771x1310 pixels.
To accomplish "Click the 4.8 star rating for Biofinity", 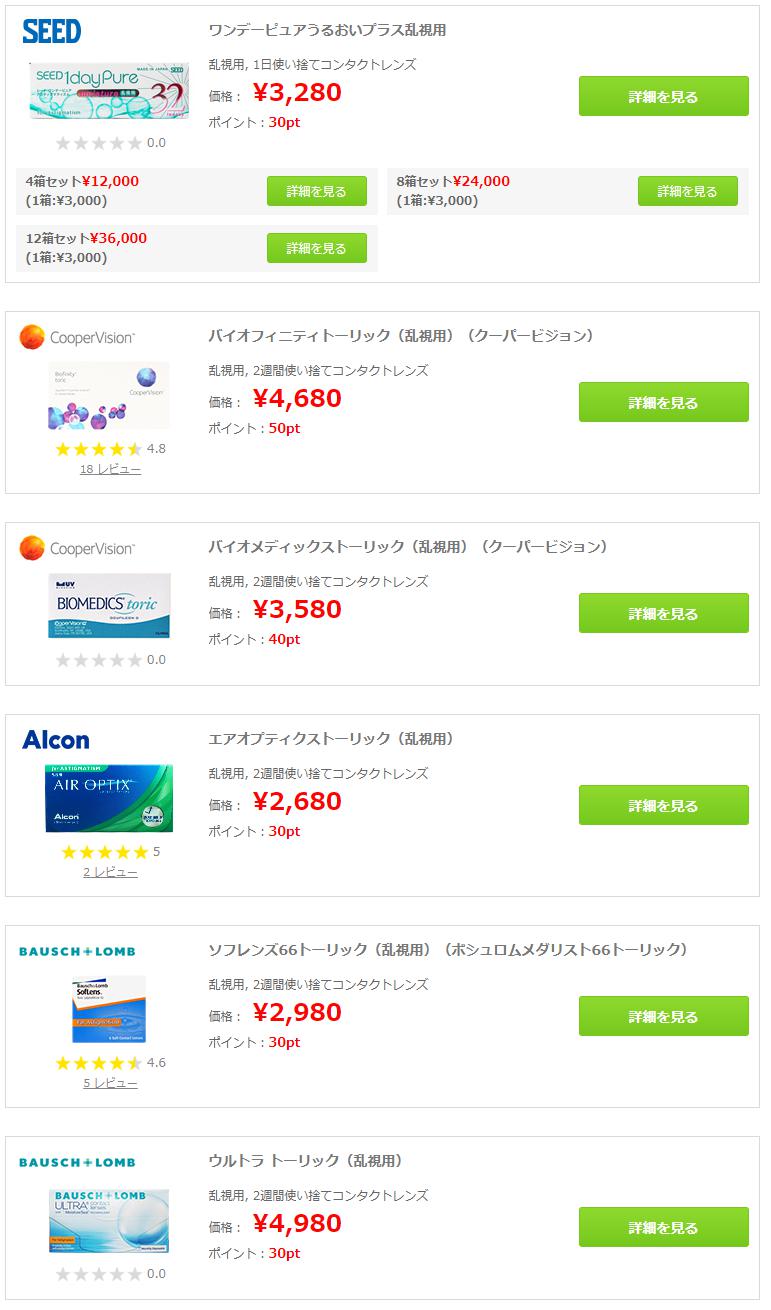I will pos(110,449).
